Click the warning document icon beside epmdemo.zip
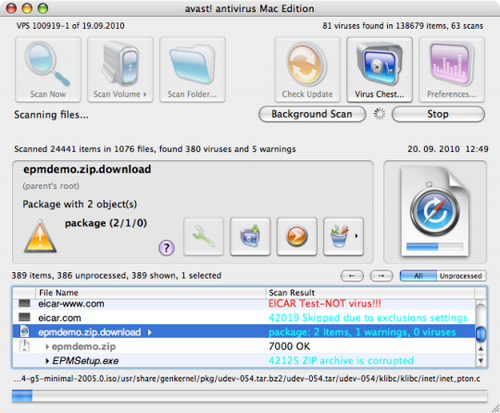500x413 pixels. [24, 346]
